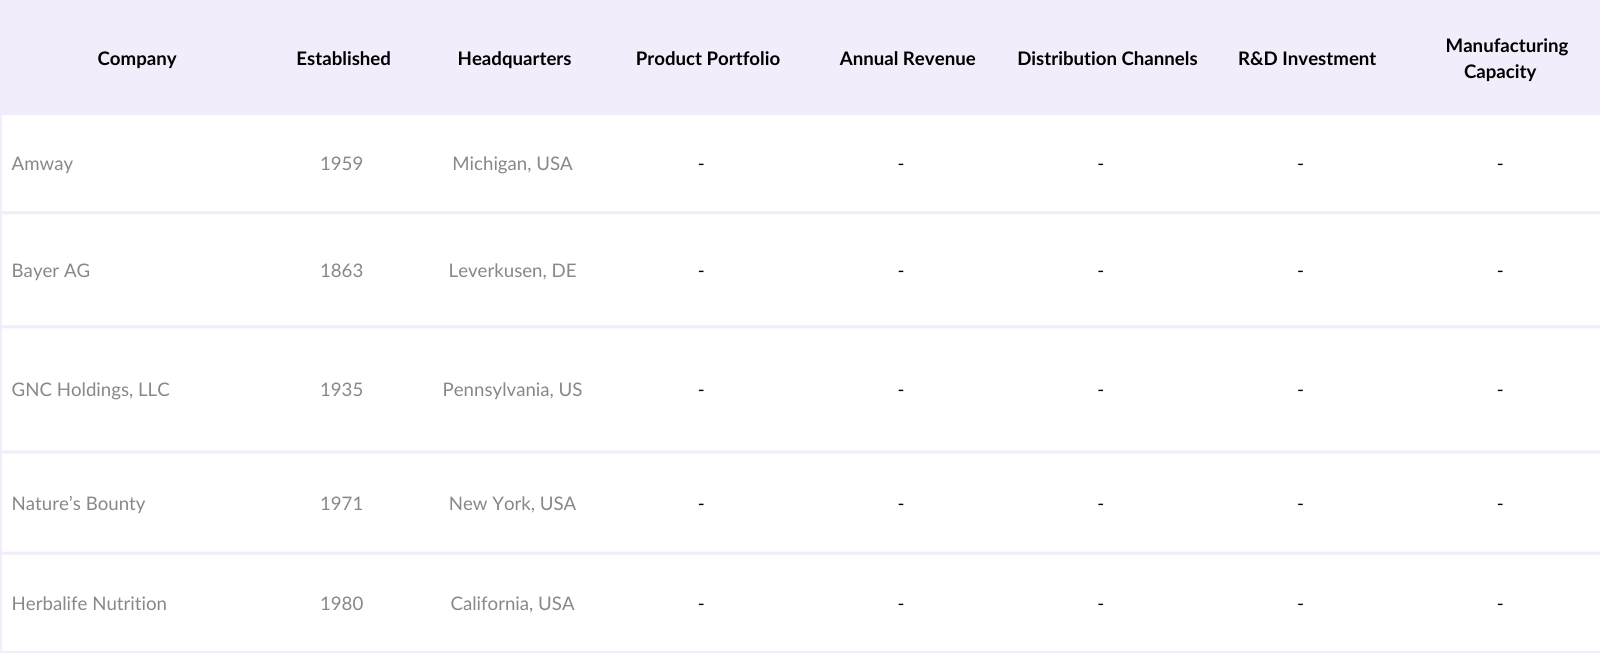The height and width of the screenshot is (653, 1600).
Task: Select the Leverkusen, DE headquarters cell
Action: 512,270
